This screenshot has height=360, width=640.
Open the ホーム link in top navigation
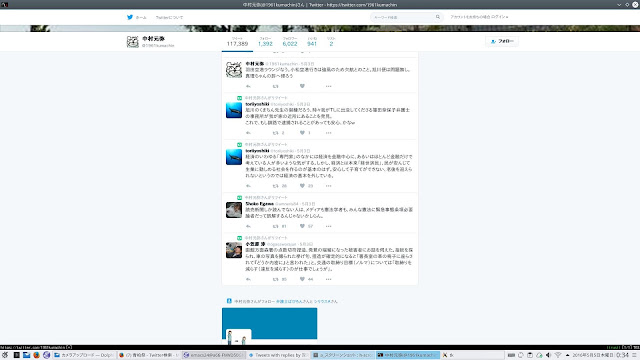[x=141, y=18]
